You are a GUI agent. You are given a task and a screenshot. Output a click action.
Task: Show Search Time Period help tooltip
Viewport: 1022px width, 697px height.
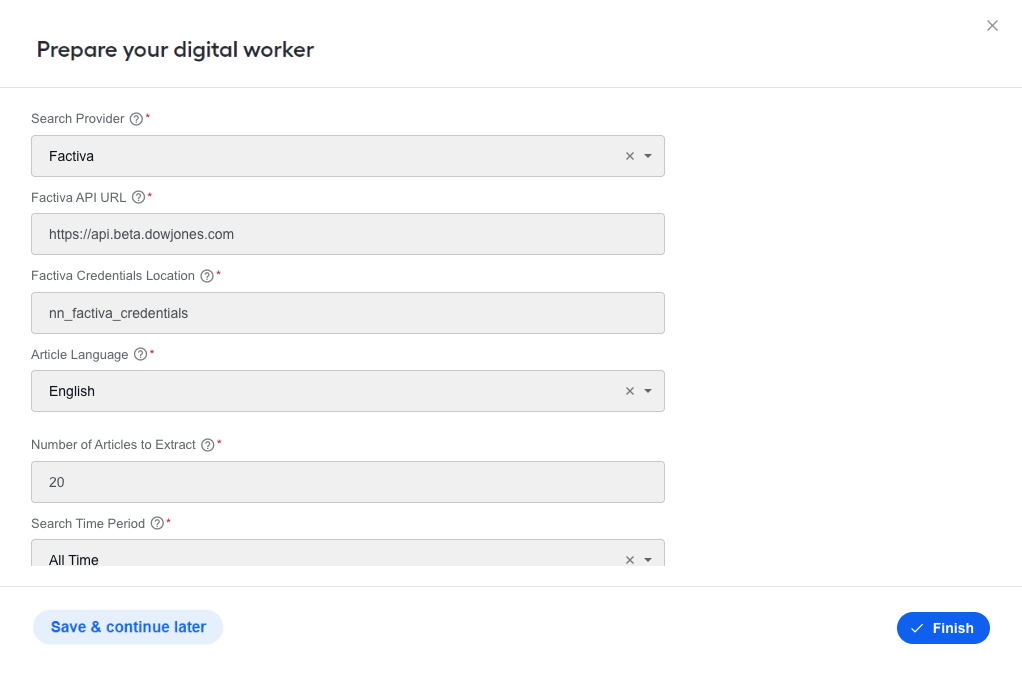click(157, 523)
